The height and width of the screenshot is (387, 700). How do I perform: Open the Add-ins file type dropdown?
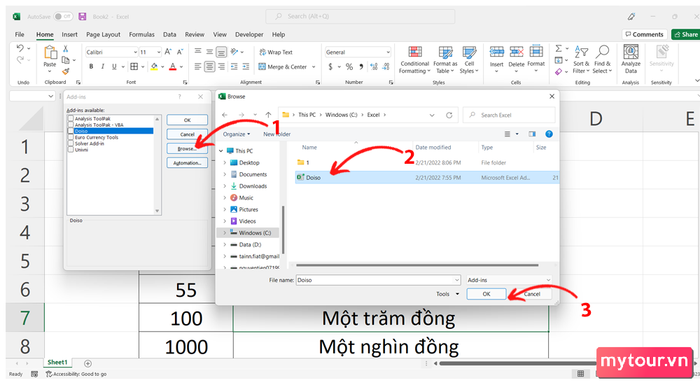[x=509, y=280]
